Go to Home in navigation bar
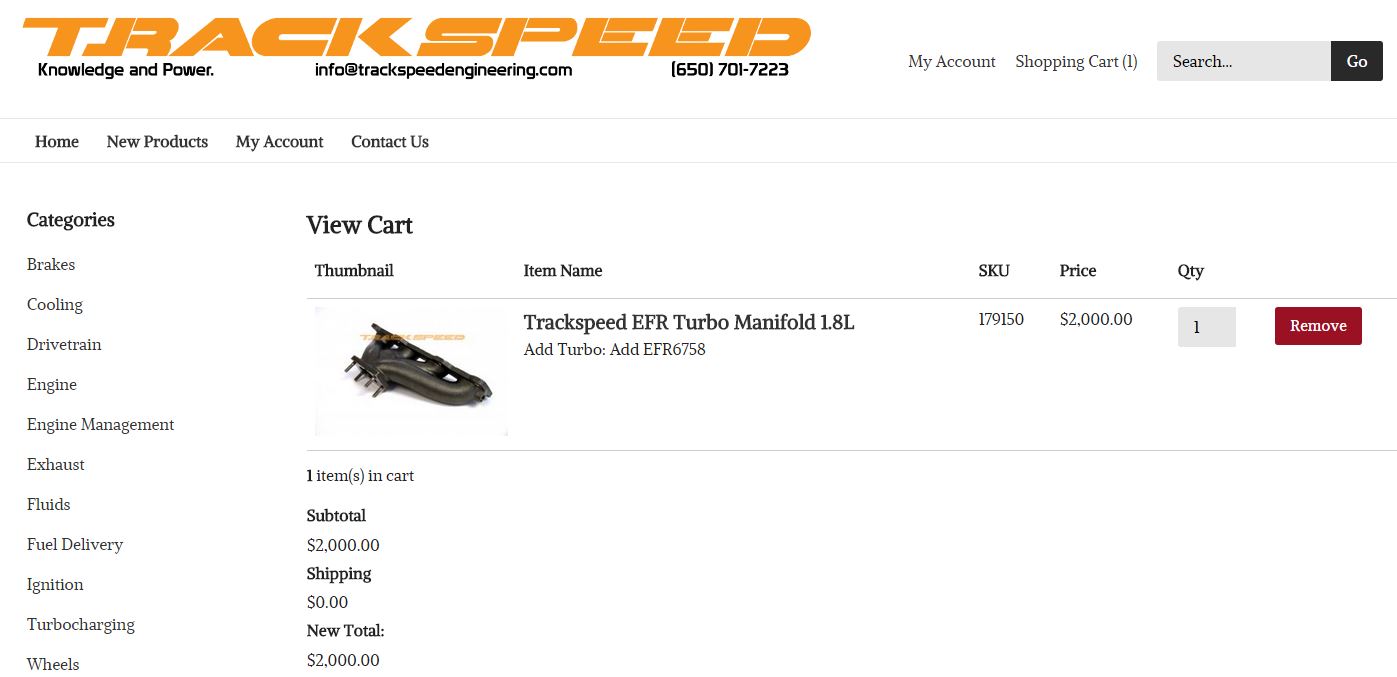1397x677 pixels. click(57, 142)
